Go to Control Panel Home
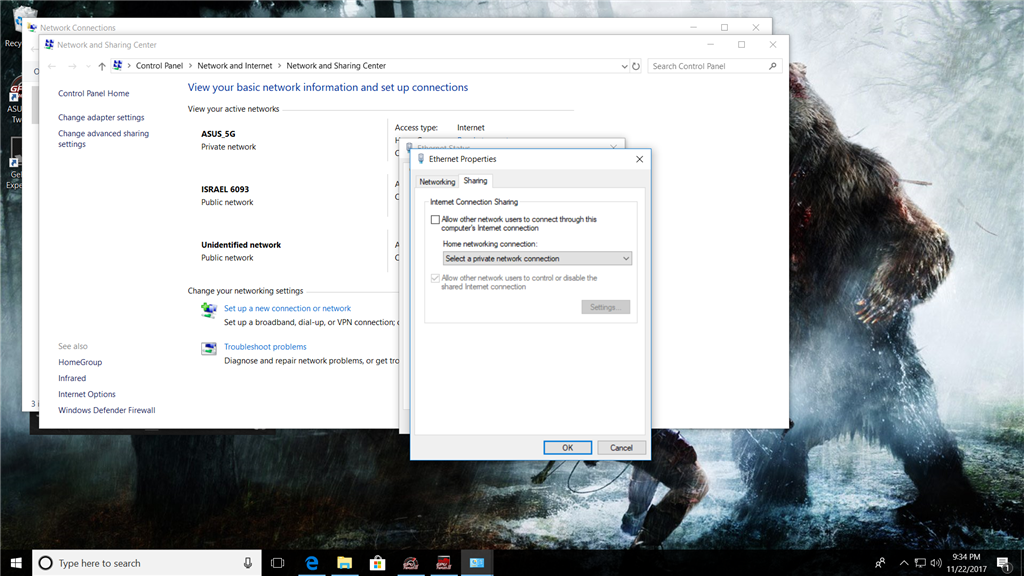 click(x=93, y=93)
